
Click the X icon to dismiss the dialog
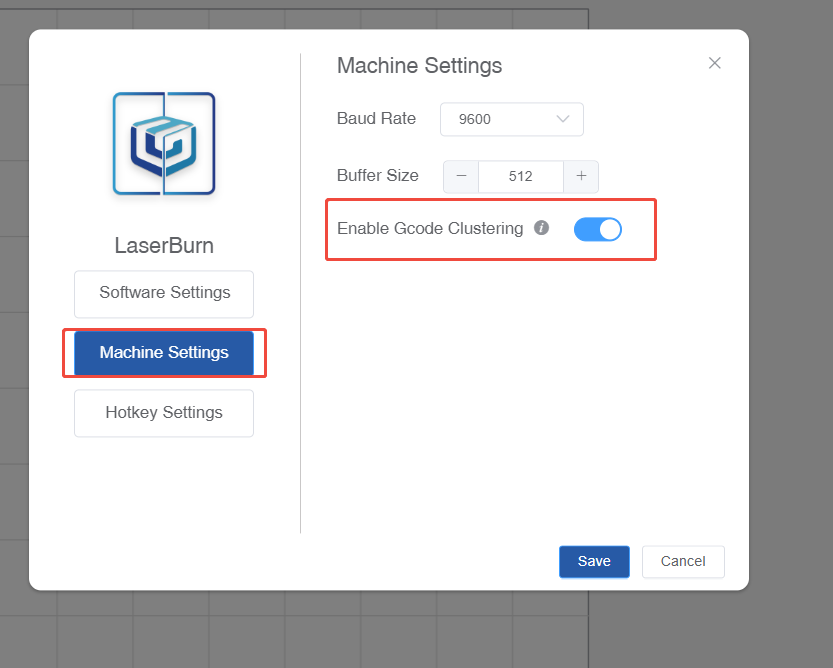point(715,62)
